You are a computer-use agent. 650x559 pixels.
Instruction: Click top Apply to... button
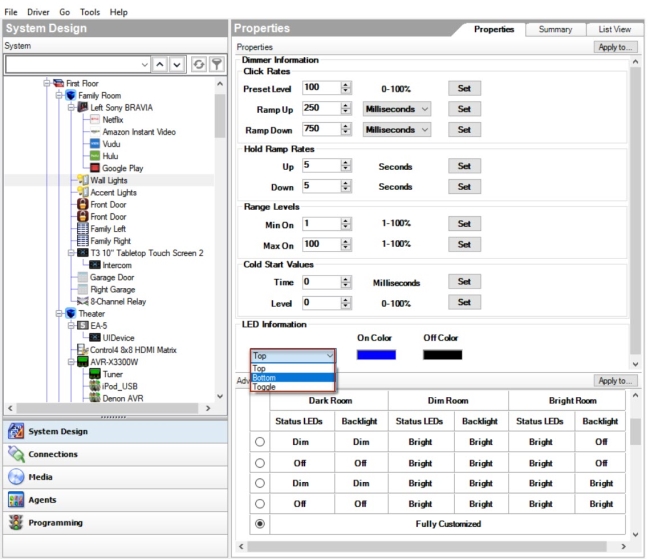(x=615, y=47)
